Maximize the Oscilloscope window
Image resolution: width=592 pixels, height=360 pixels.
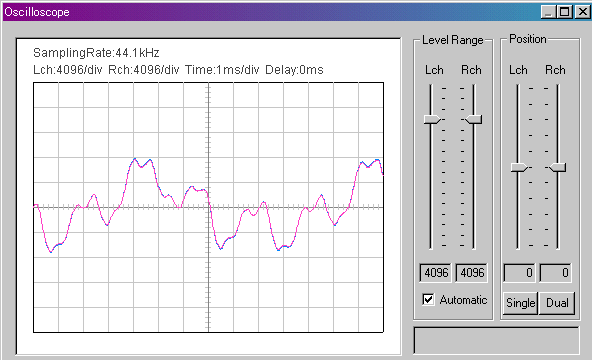564,12
